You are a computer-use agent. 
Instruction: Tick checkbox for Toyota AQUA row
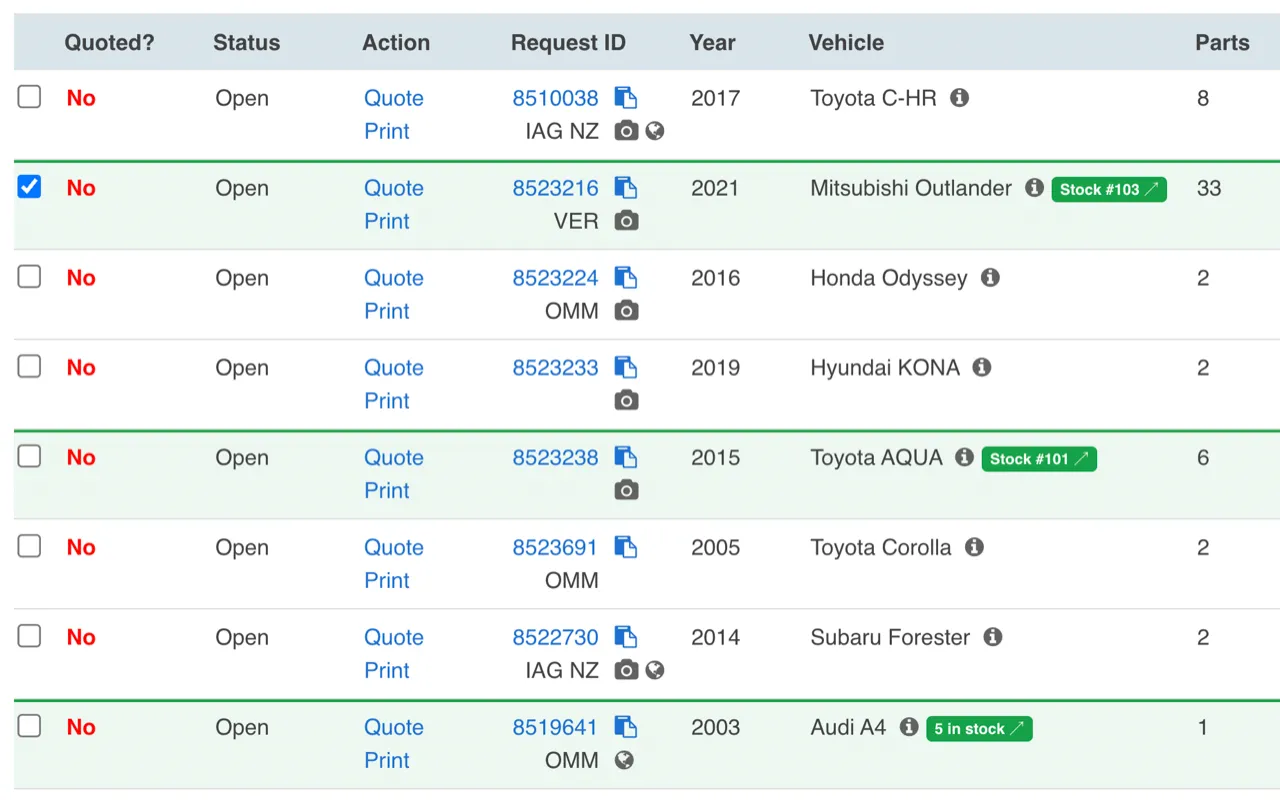point(30,456)
